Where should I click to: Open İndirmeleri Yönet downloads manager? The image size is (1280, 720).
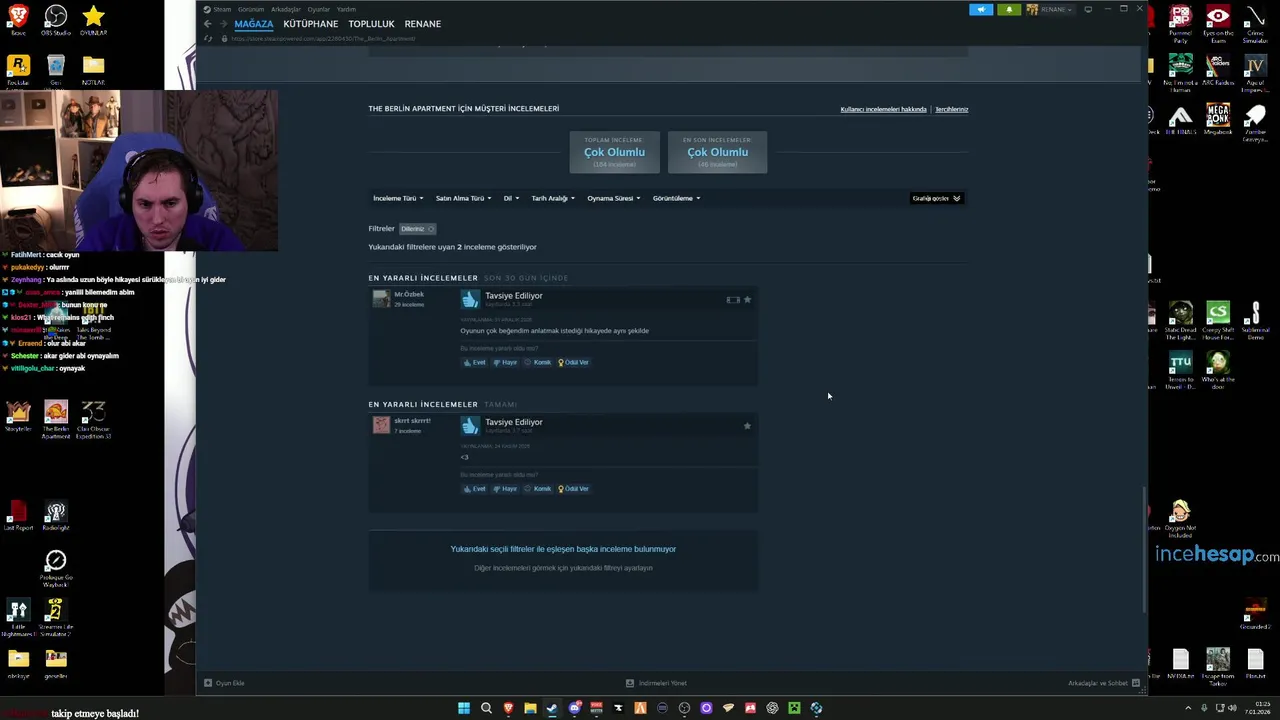click(656, 683)
